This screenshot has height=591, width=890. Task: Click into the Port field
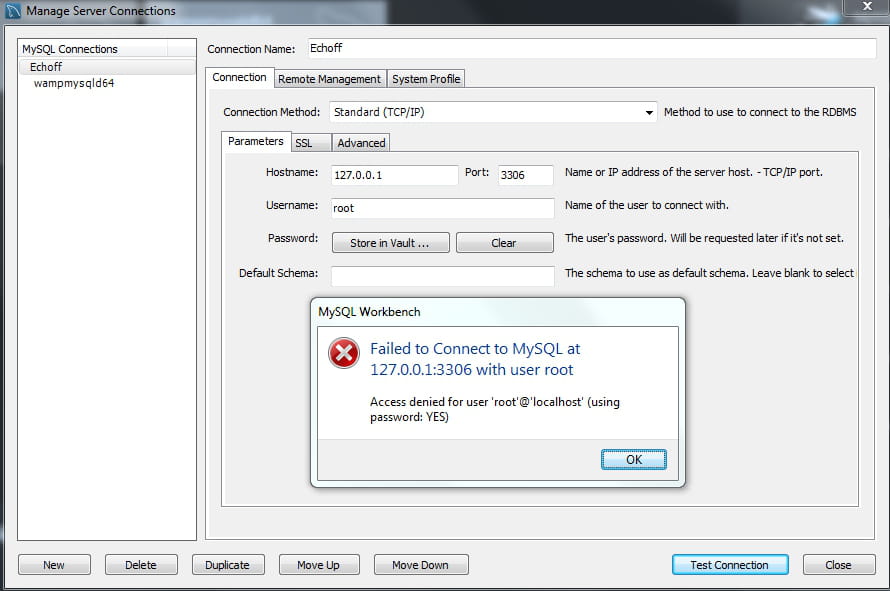(526, 175)
